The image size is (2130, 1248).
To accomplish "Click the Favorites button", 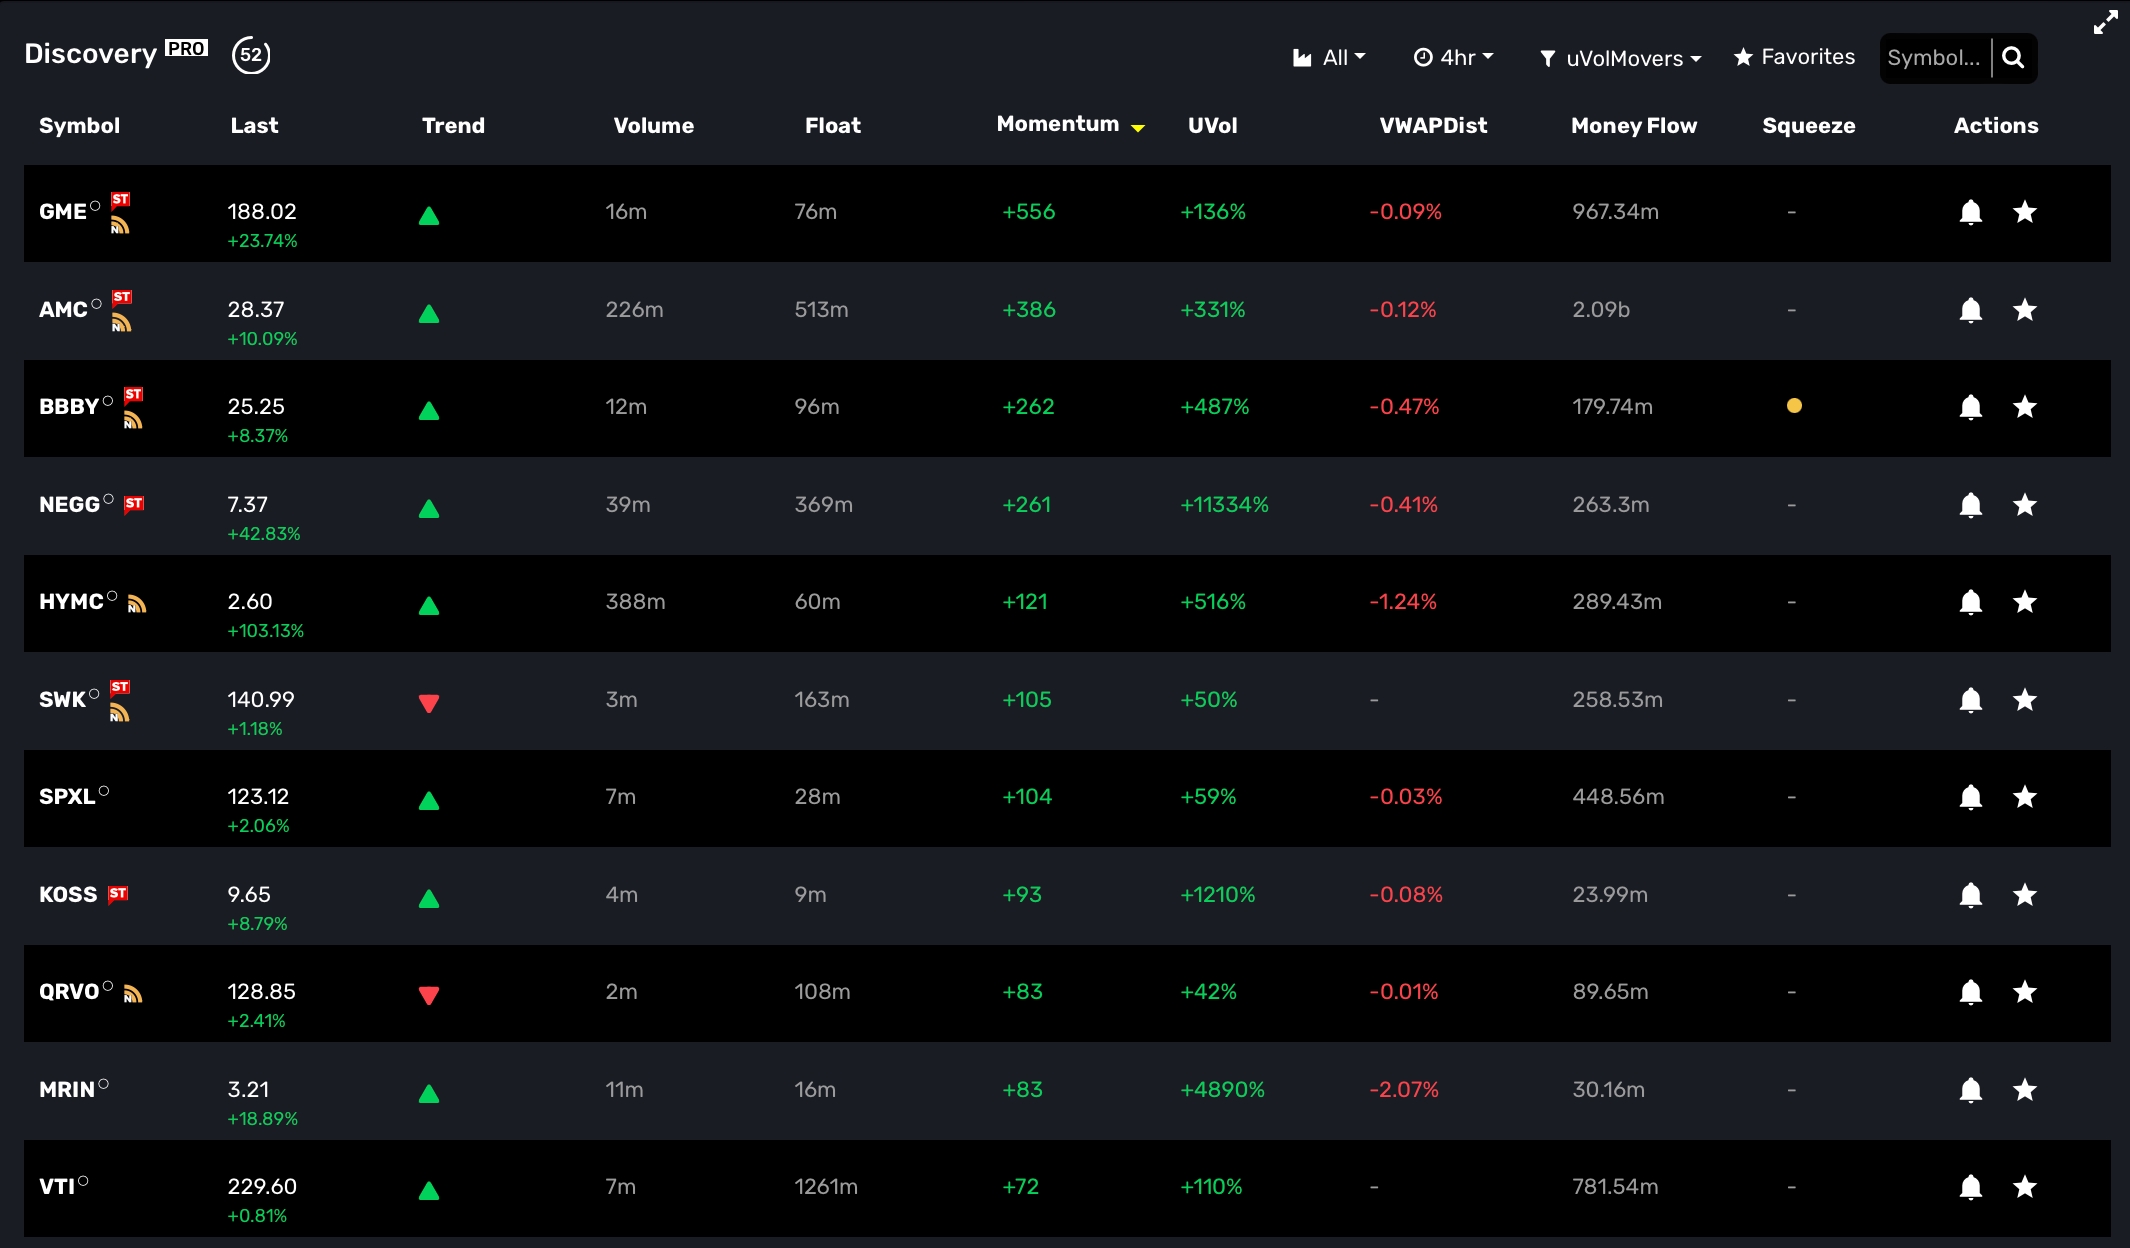I will 1794,57.
